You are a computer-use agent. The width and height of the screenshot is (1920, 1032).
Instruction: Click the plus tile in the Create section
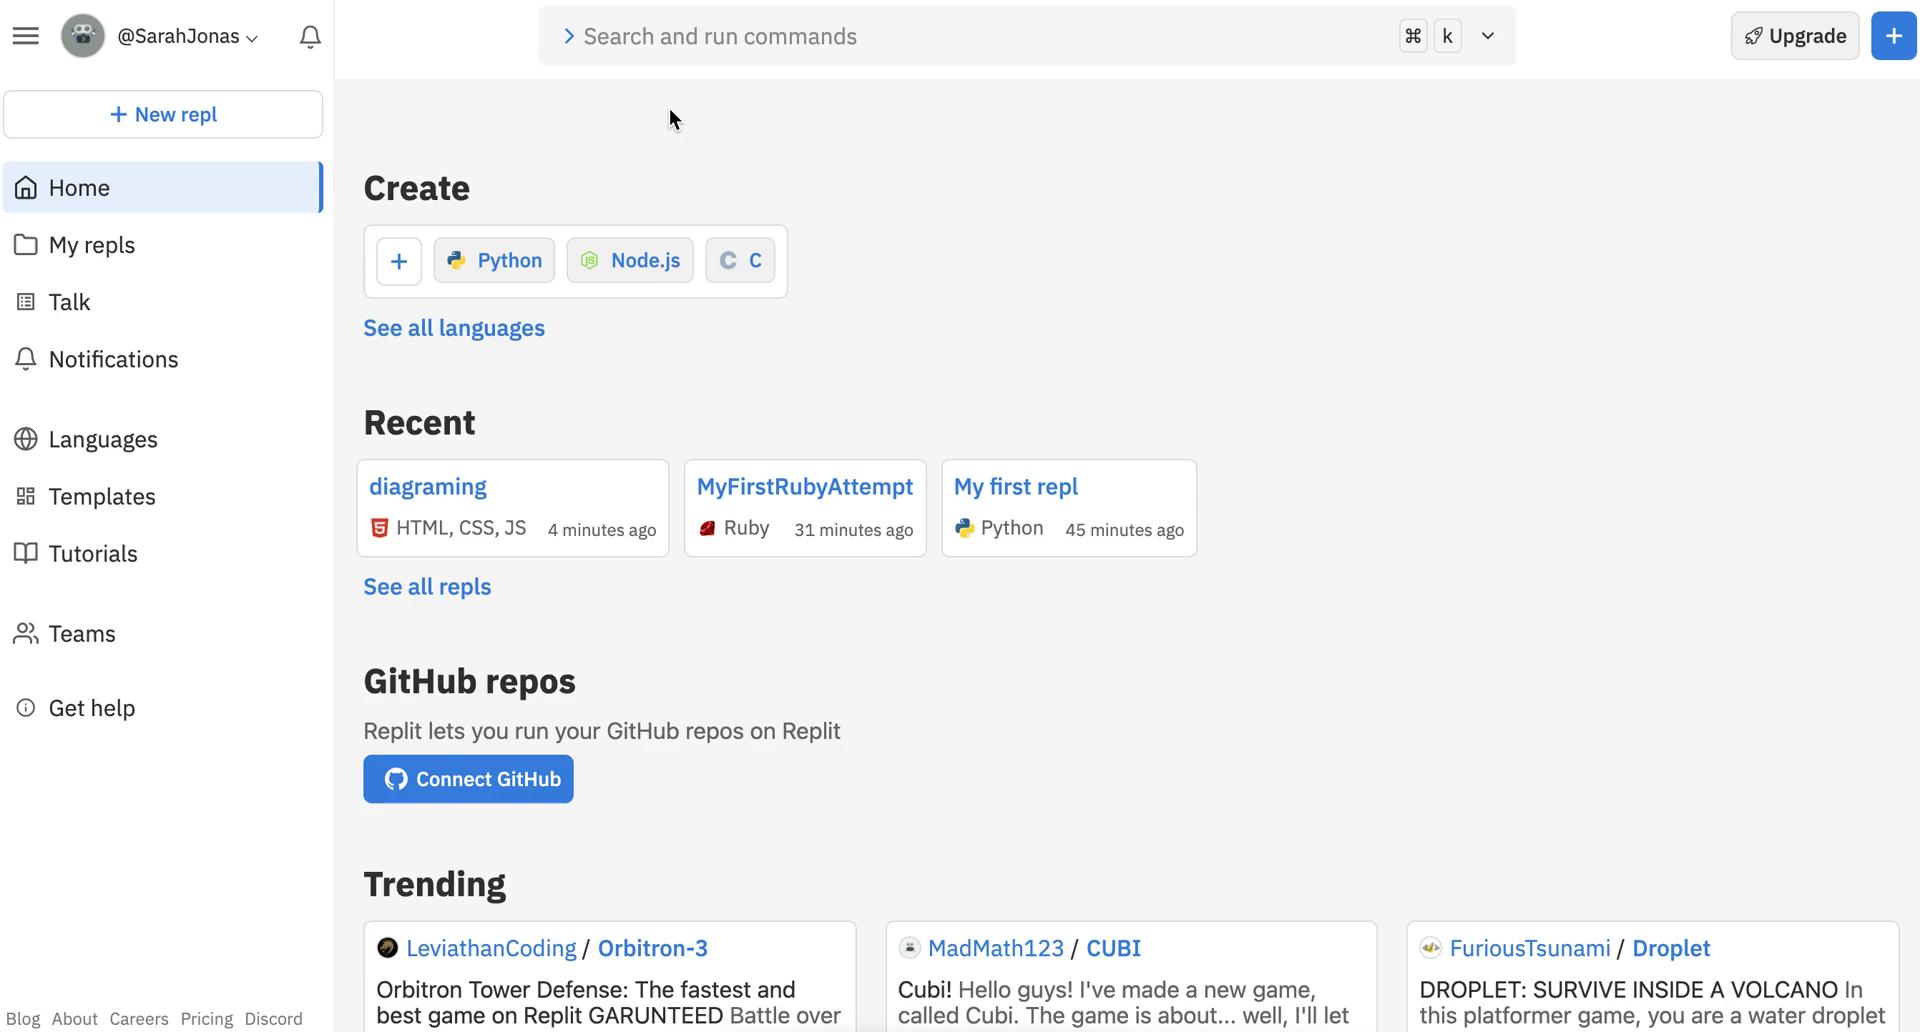pyautogui.click(x=399, y=261)
